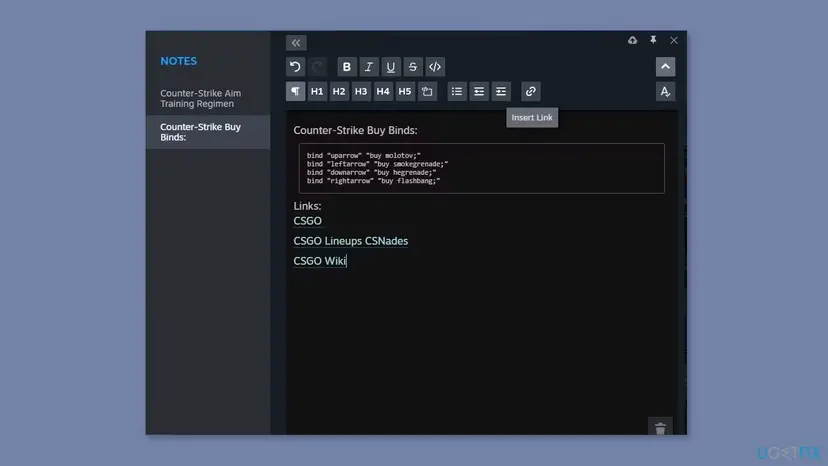Upload note to cloud
This screenshot has width=828, height=466.
coord(633,40)
